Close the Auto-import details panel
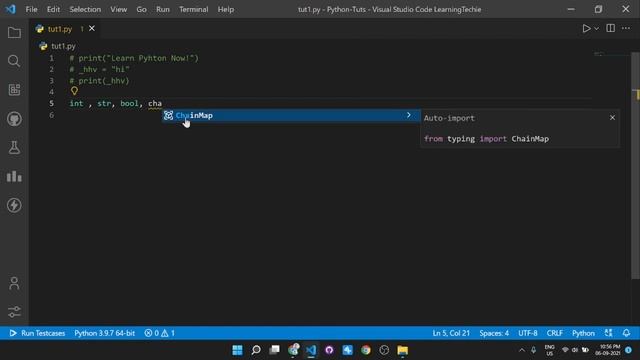 tap(612, 118)
